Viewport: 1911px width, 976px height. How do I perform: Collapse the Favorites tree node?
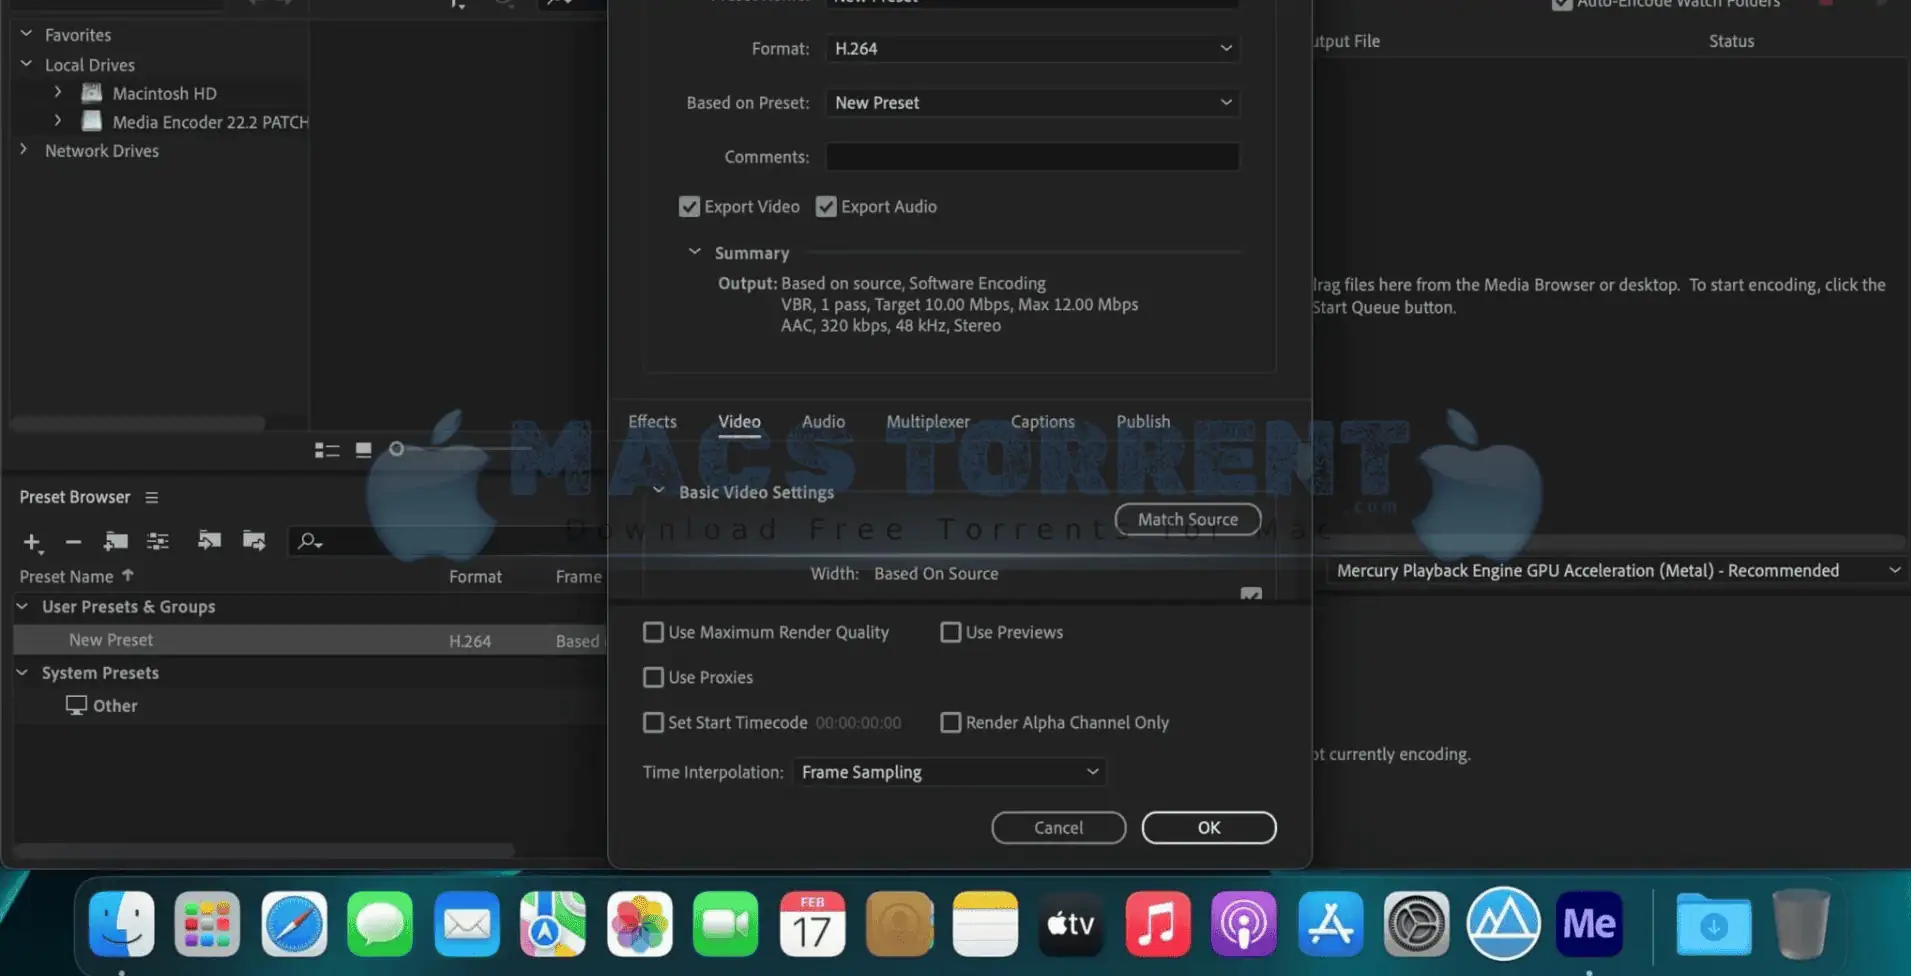[x=26, y=33]
